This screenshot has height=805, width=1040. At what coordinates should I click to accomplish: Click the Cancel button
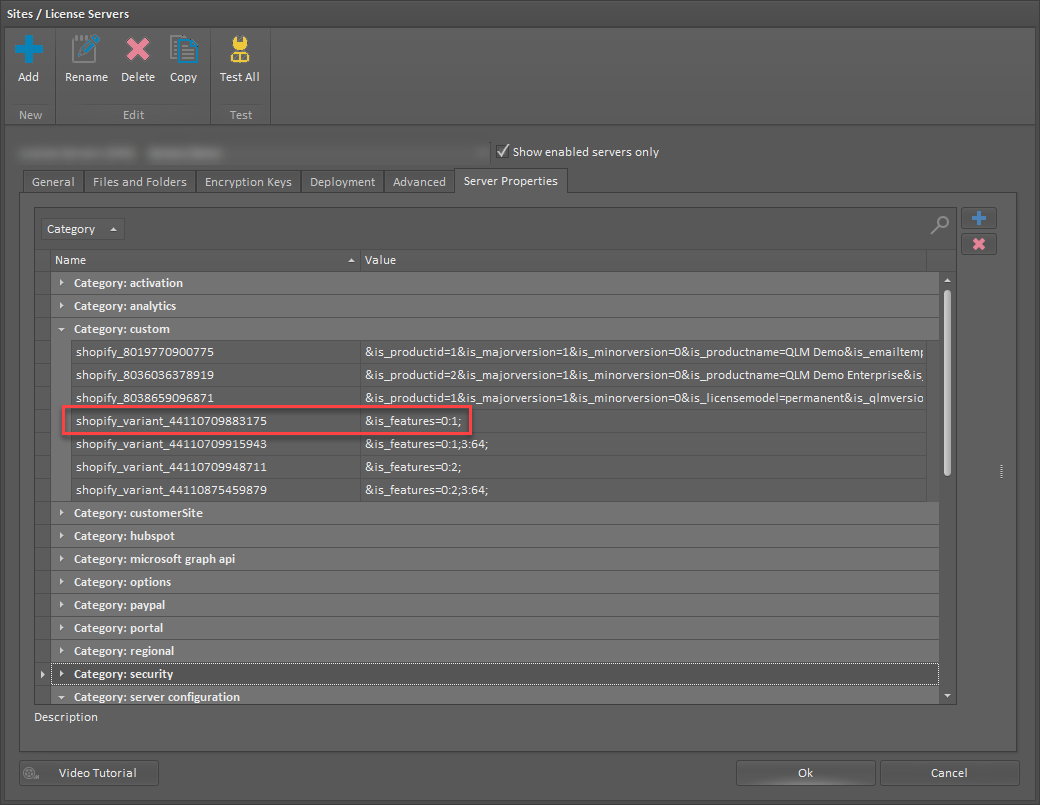click(949, 773)
